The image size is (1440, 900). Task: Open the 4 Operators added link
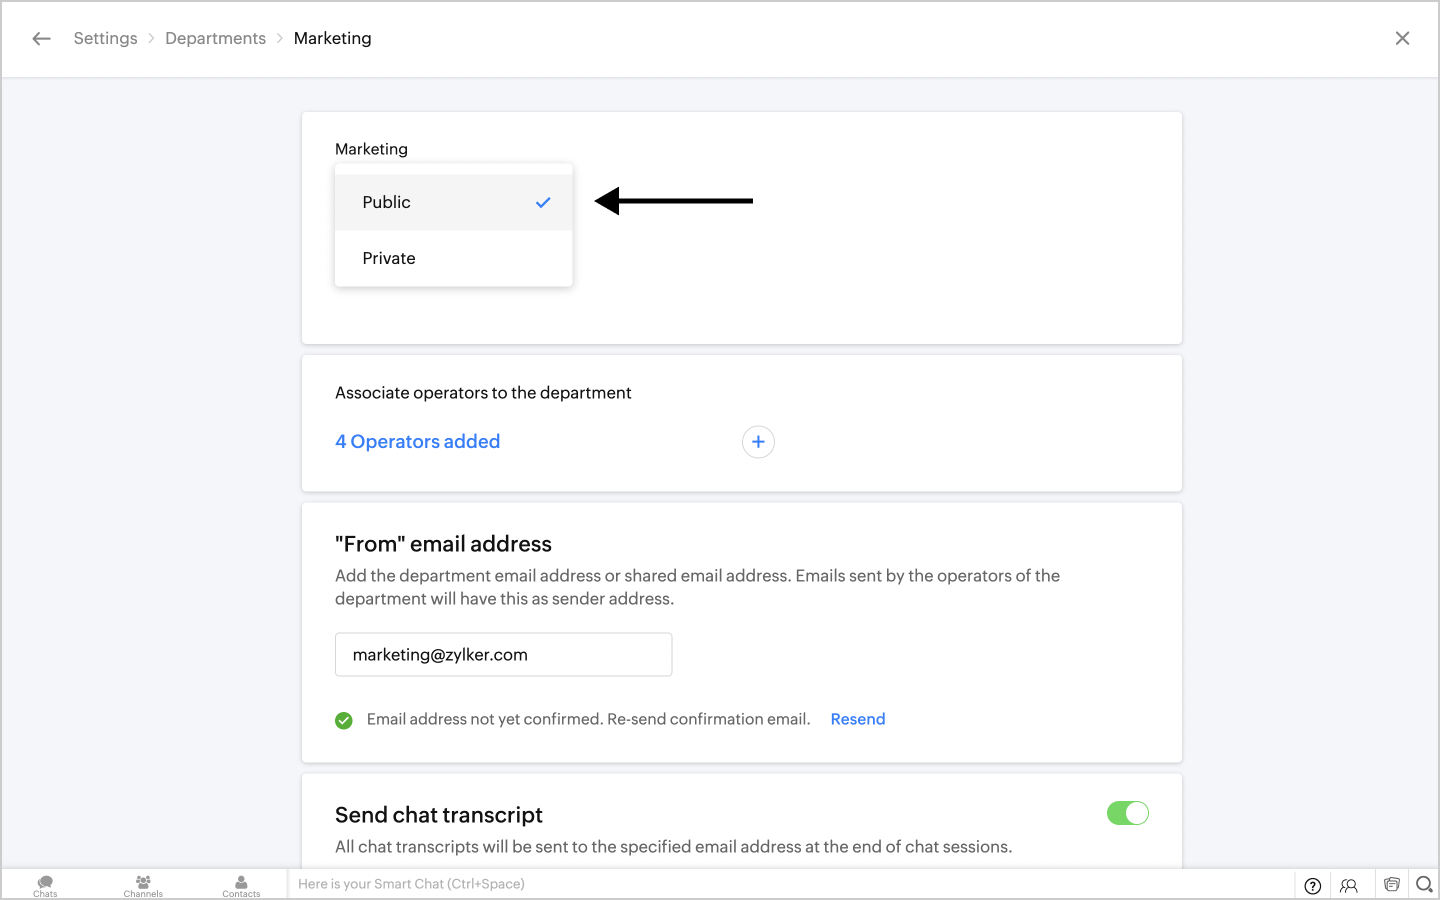(417, 442)
